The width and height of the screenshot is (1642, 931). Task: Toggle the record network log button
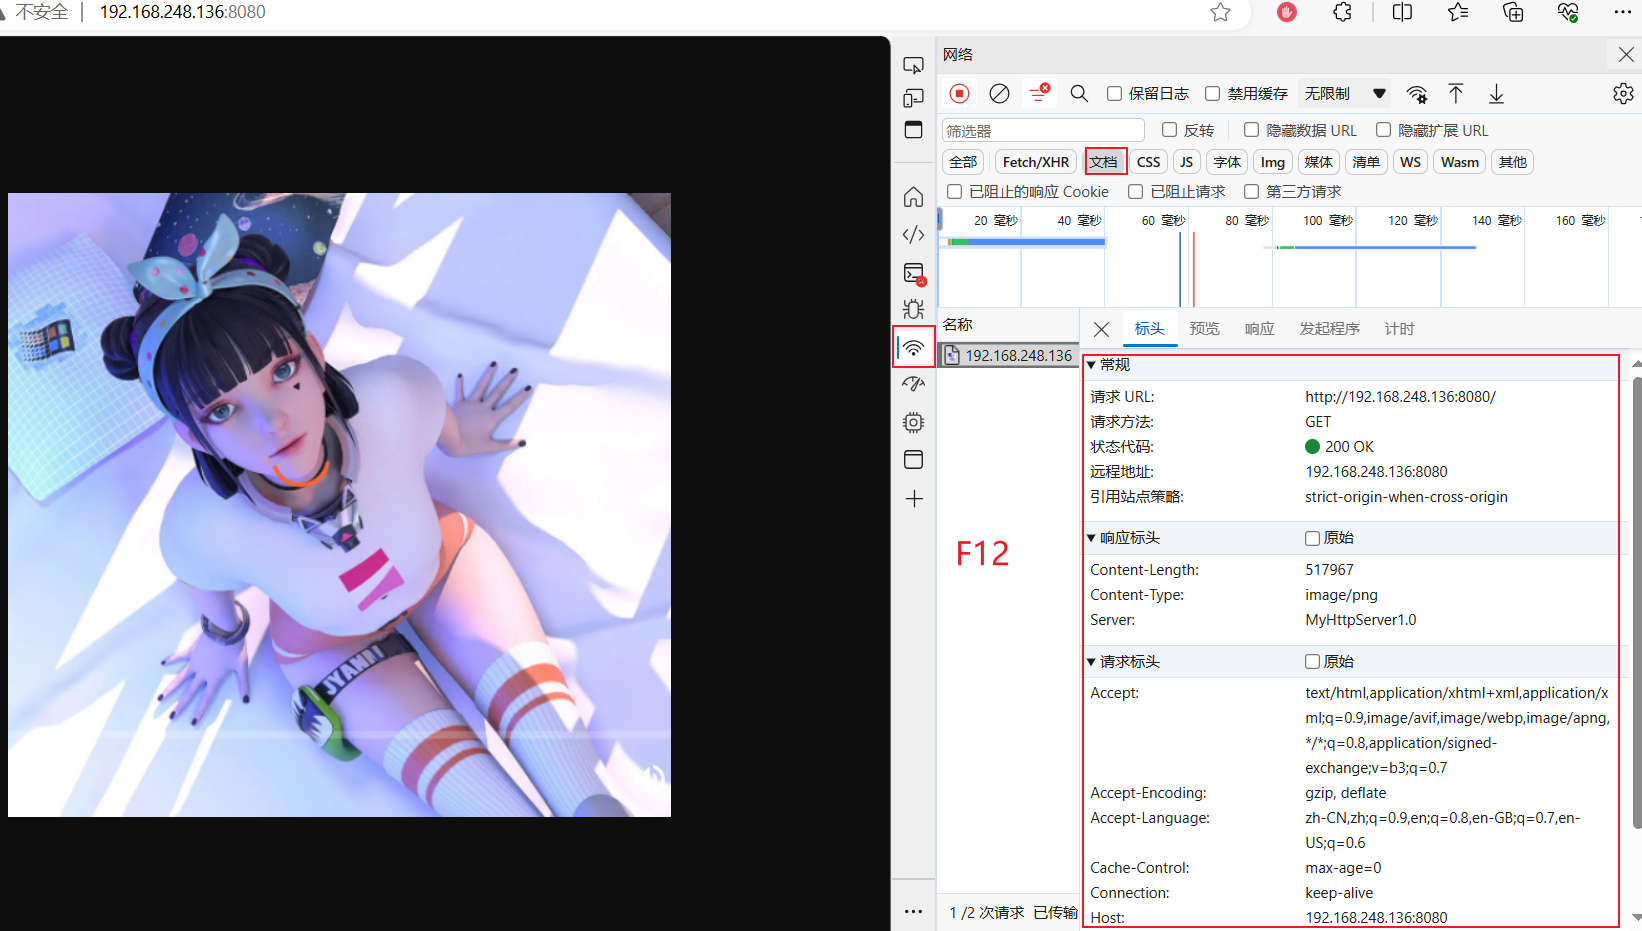coord(959,93)
